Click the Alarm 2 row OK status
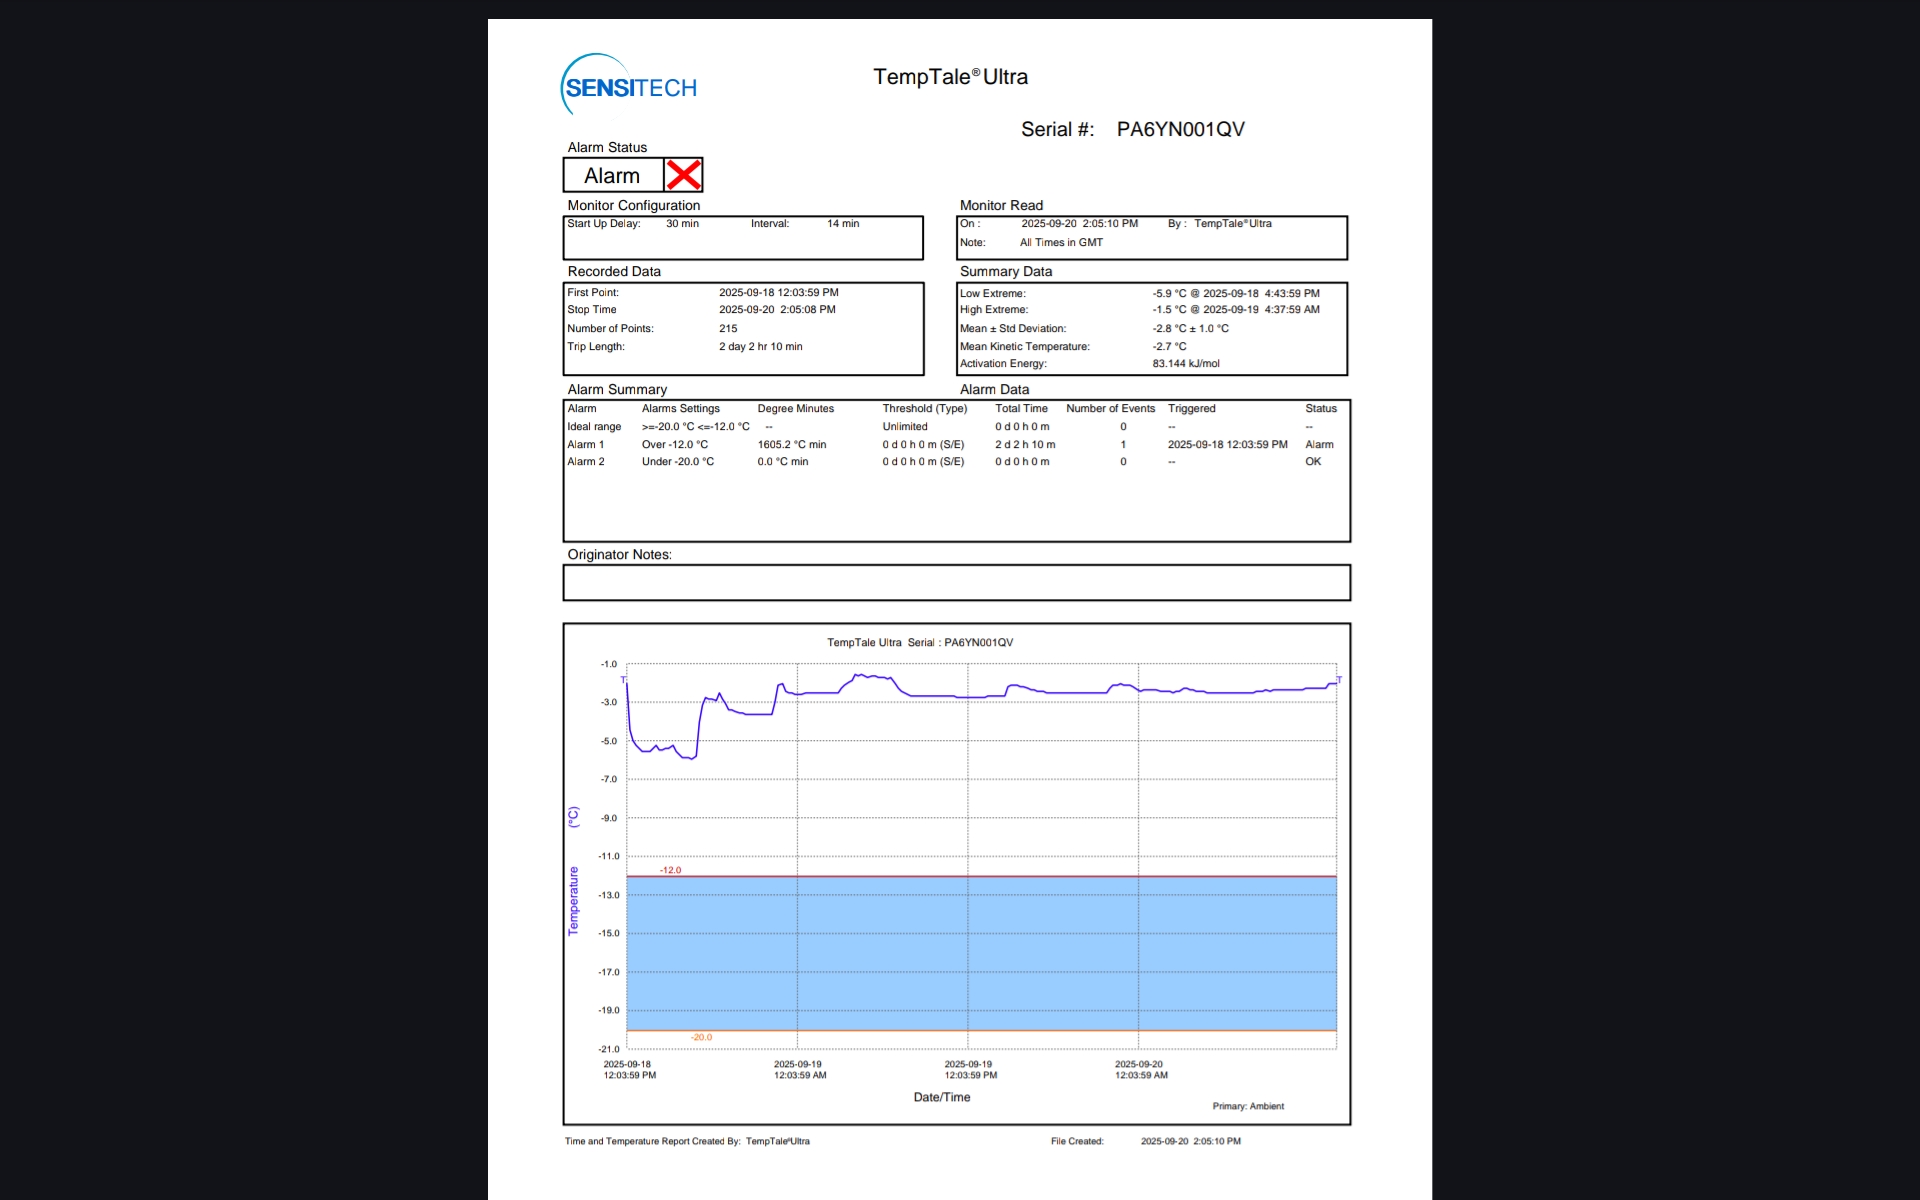1920x1200 pixels. pos(1313,462)
